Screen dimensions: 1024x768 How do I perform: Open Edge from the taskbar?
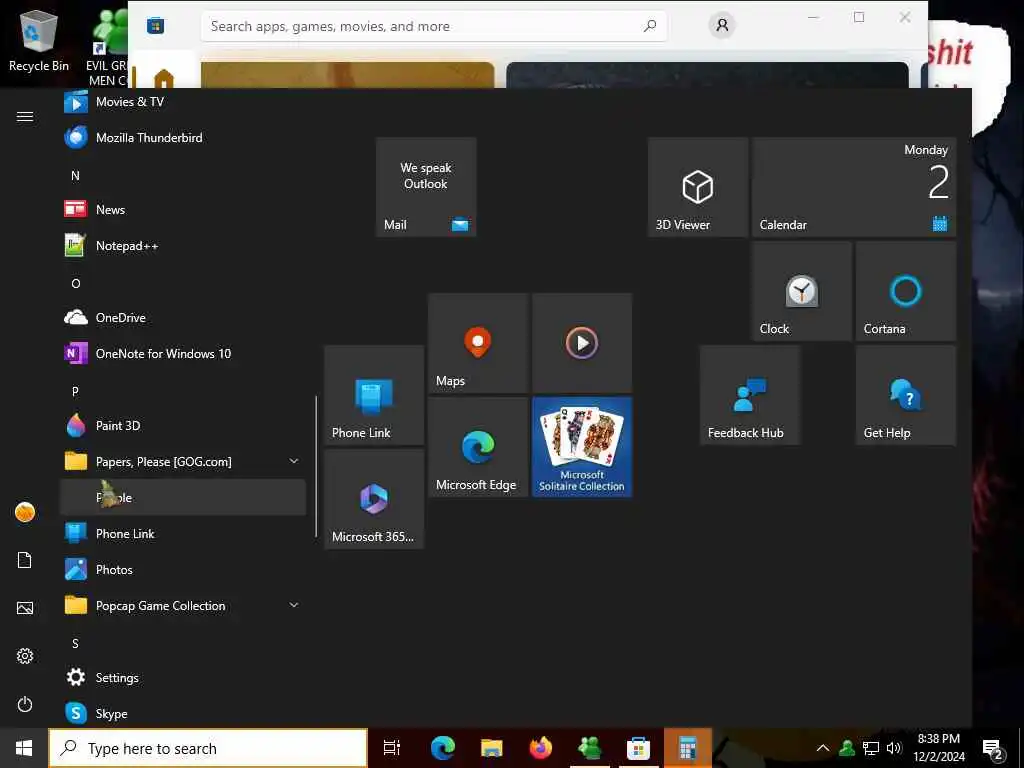tap(442, 748)
